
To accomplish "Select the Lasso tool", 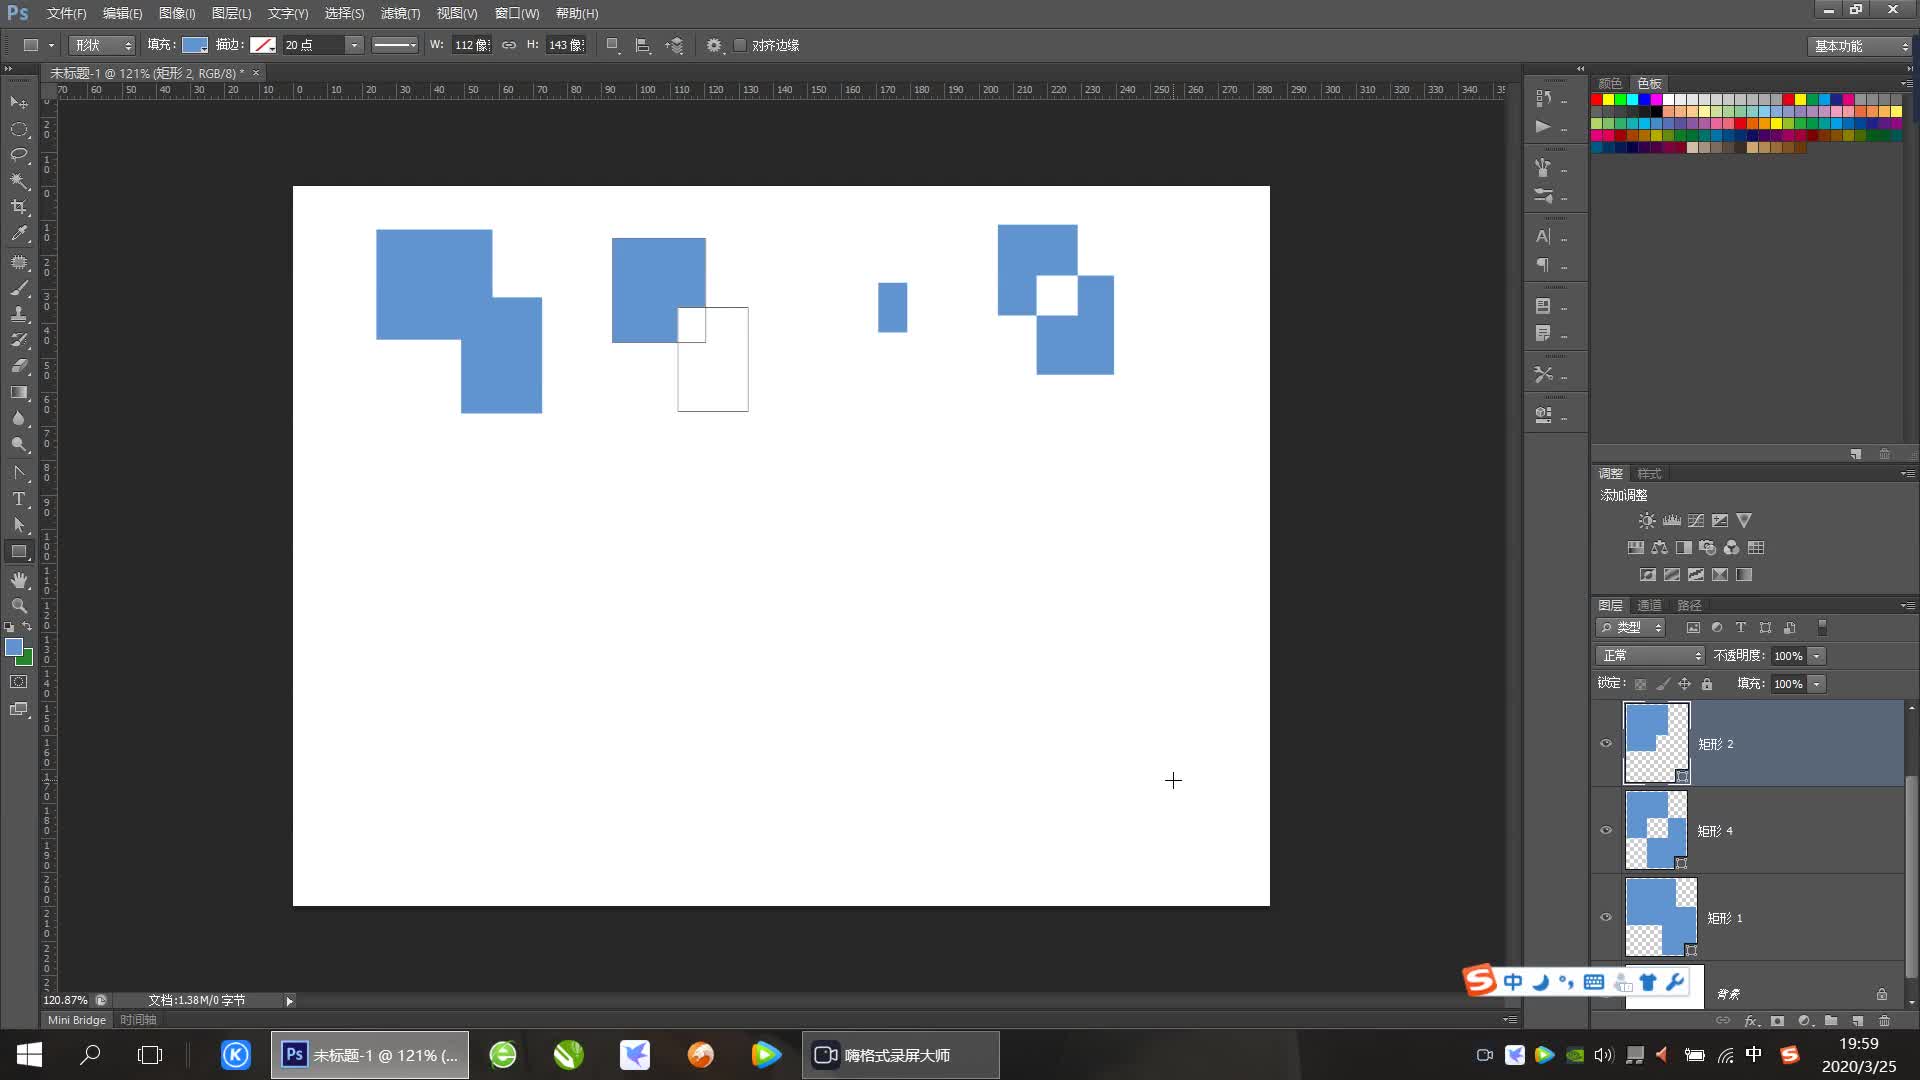I will [19, 155].
